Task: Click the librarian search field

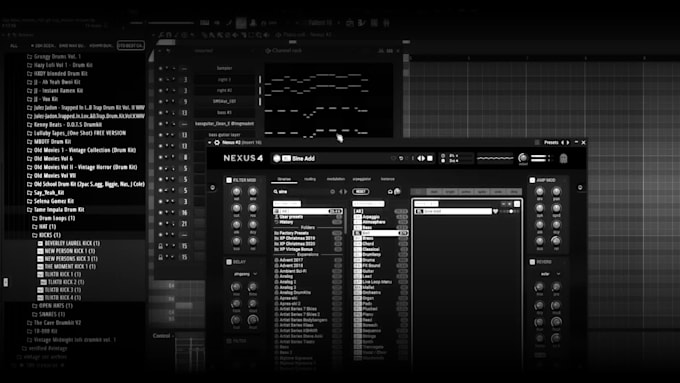Action: point(301,191)
